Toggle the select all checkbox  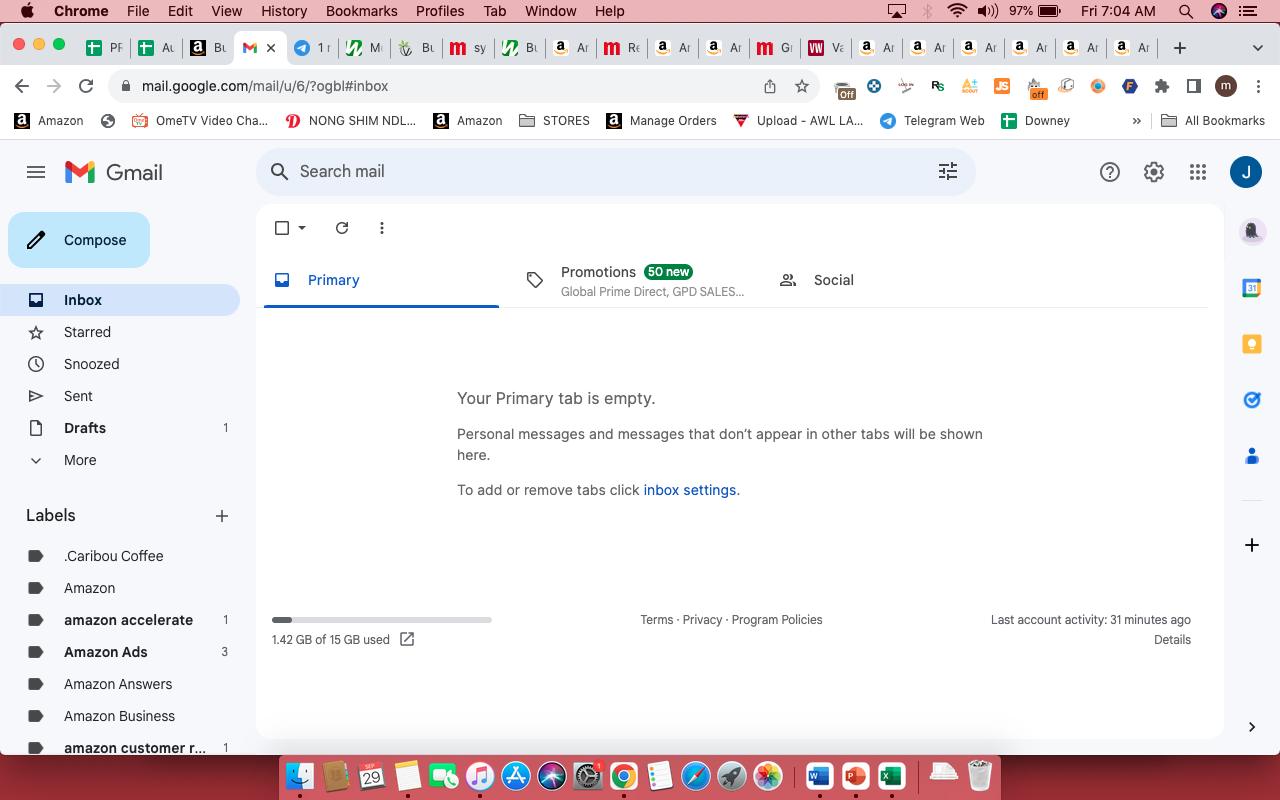(282, 228)
